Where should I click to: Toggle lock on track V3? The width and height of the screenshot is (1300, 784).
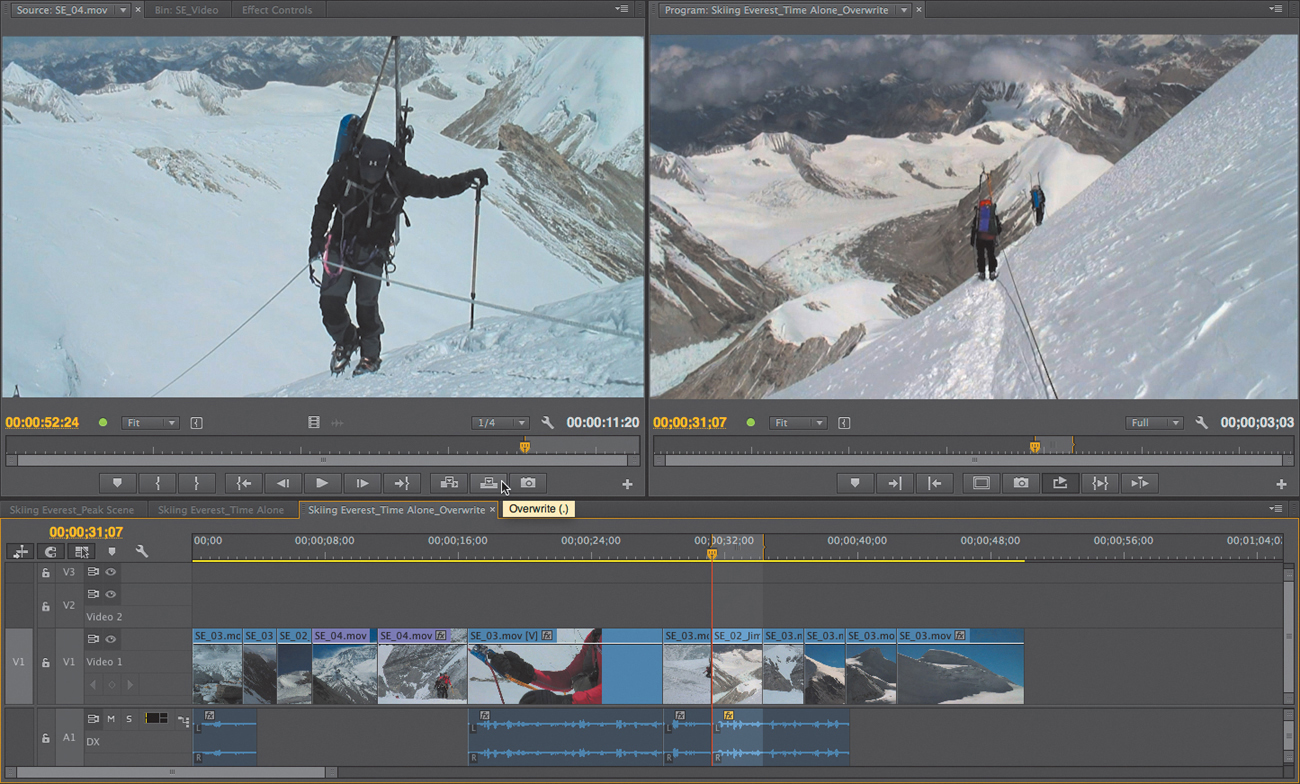click(x=45, y=573)
